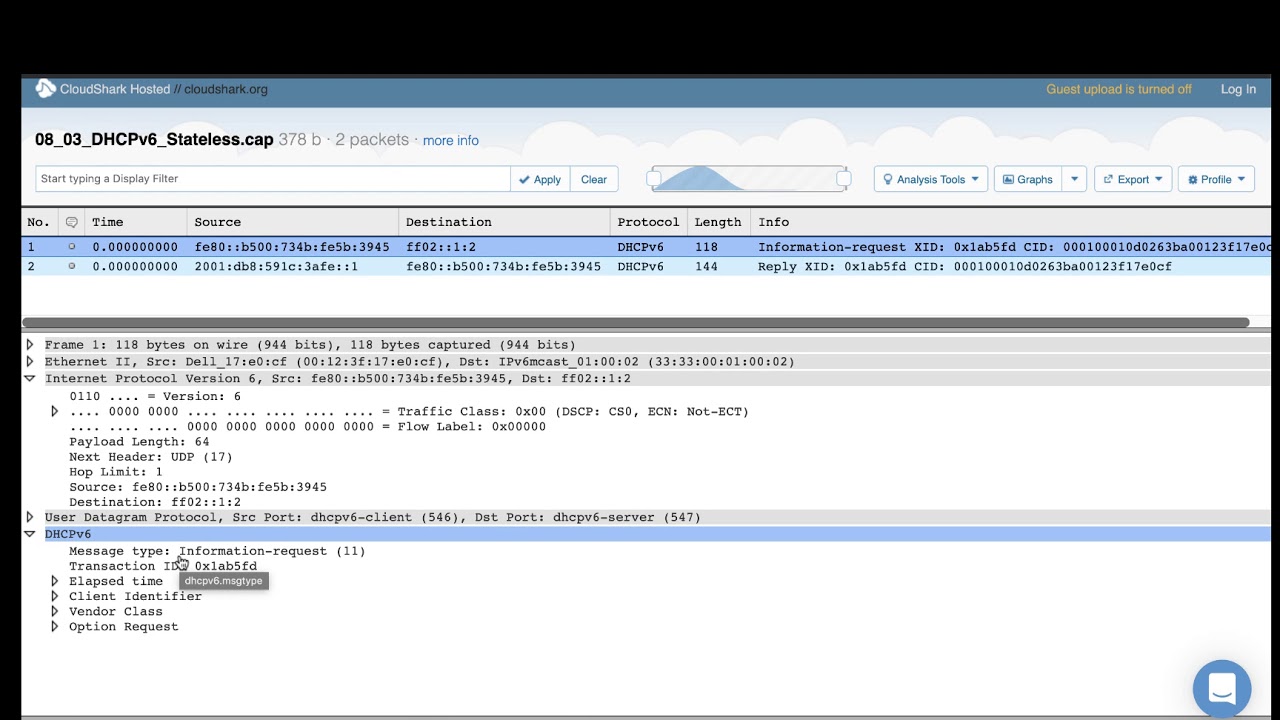This screenshot has height=720, width=1280.
Task: Collapse the DHCPv6 section
Action: pyautogui.click(x=30, y=535)
